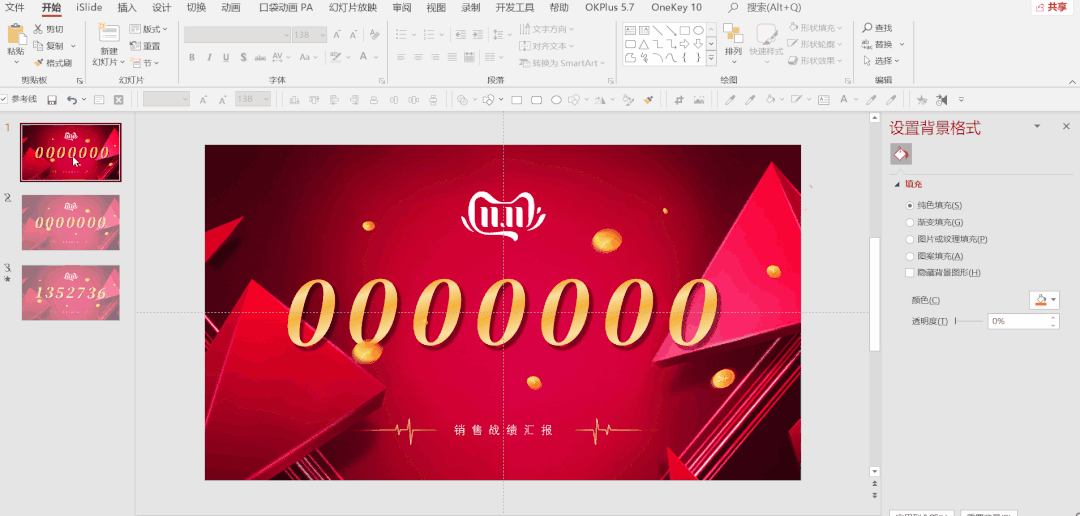Open font name combo box in ribbon

(238, 34)
